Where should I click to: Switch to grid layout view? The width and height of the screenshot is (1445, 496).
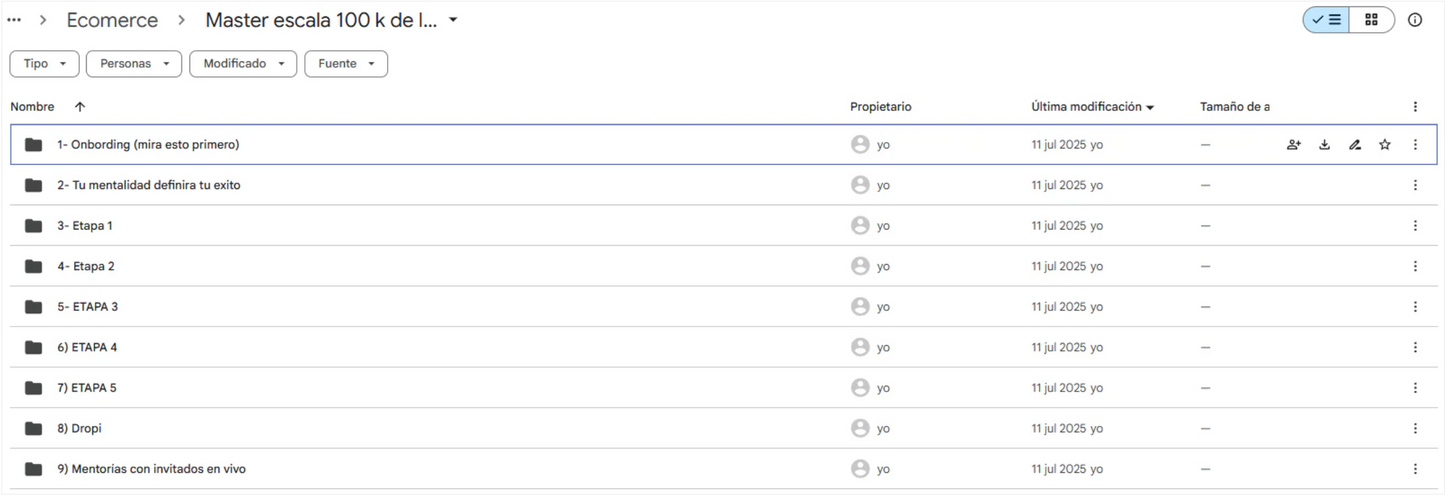click(1372, 20)
